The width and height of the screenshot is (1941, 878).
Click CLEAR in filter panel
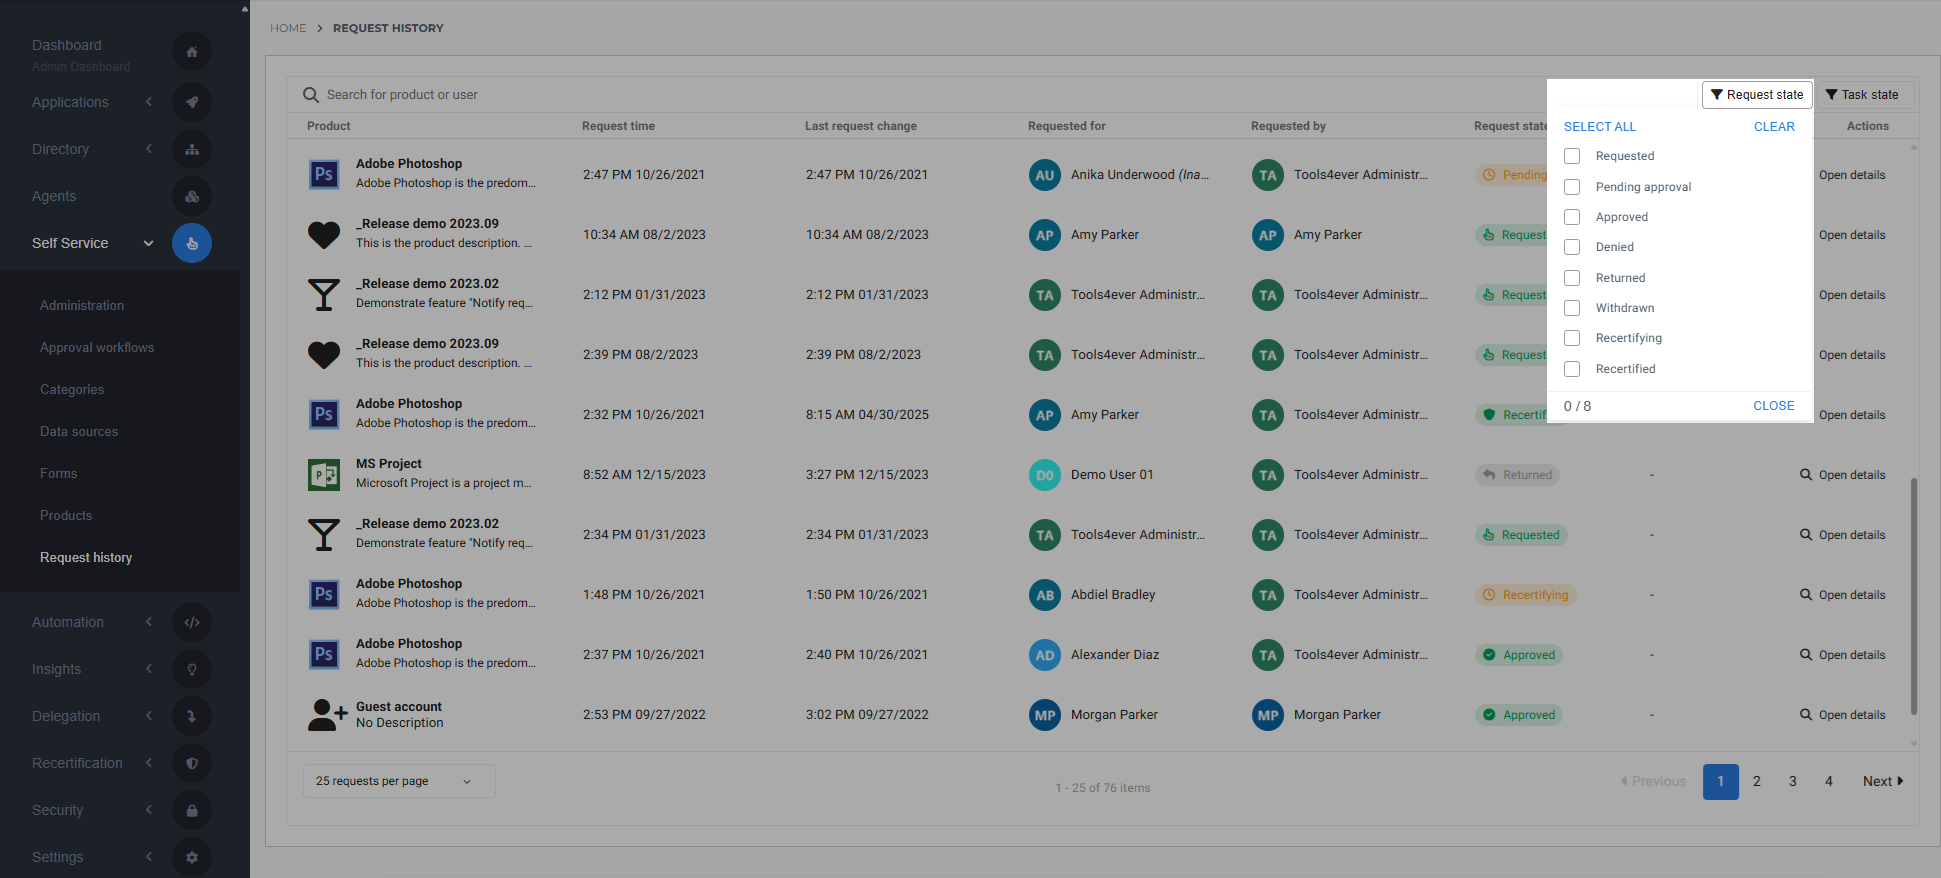click(x=1774, y=127)
